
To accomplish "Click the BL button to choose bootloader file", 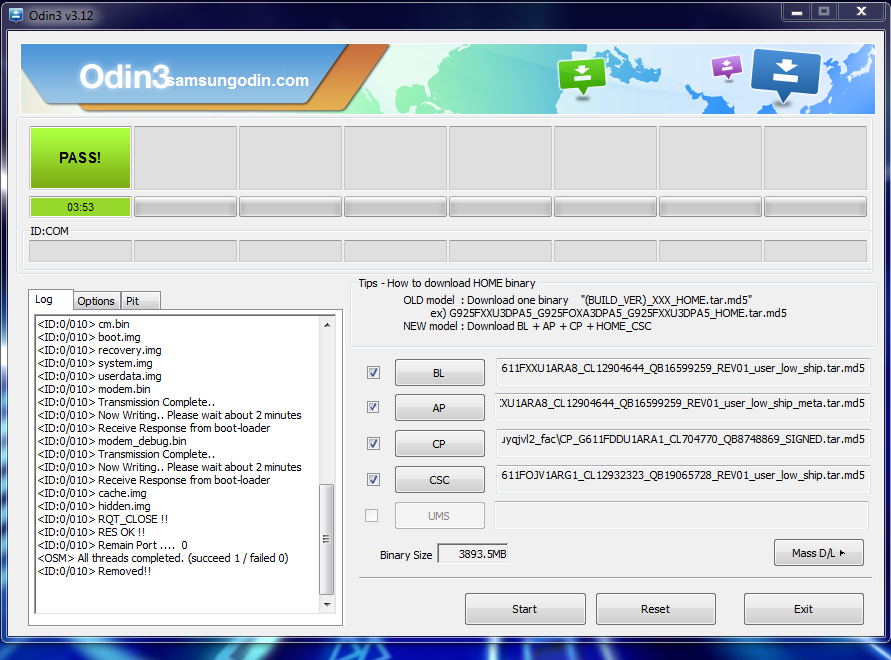I will click(440, 373).
